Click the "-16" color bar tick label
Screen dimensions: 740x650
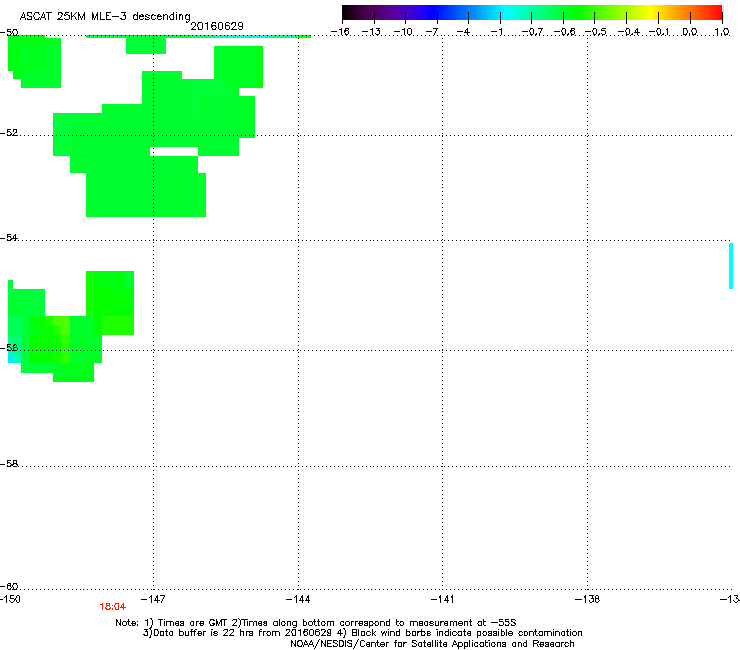(340, 32)
